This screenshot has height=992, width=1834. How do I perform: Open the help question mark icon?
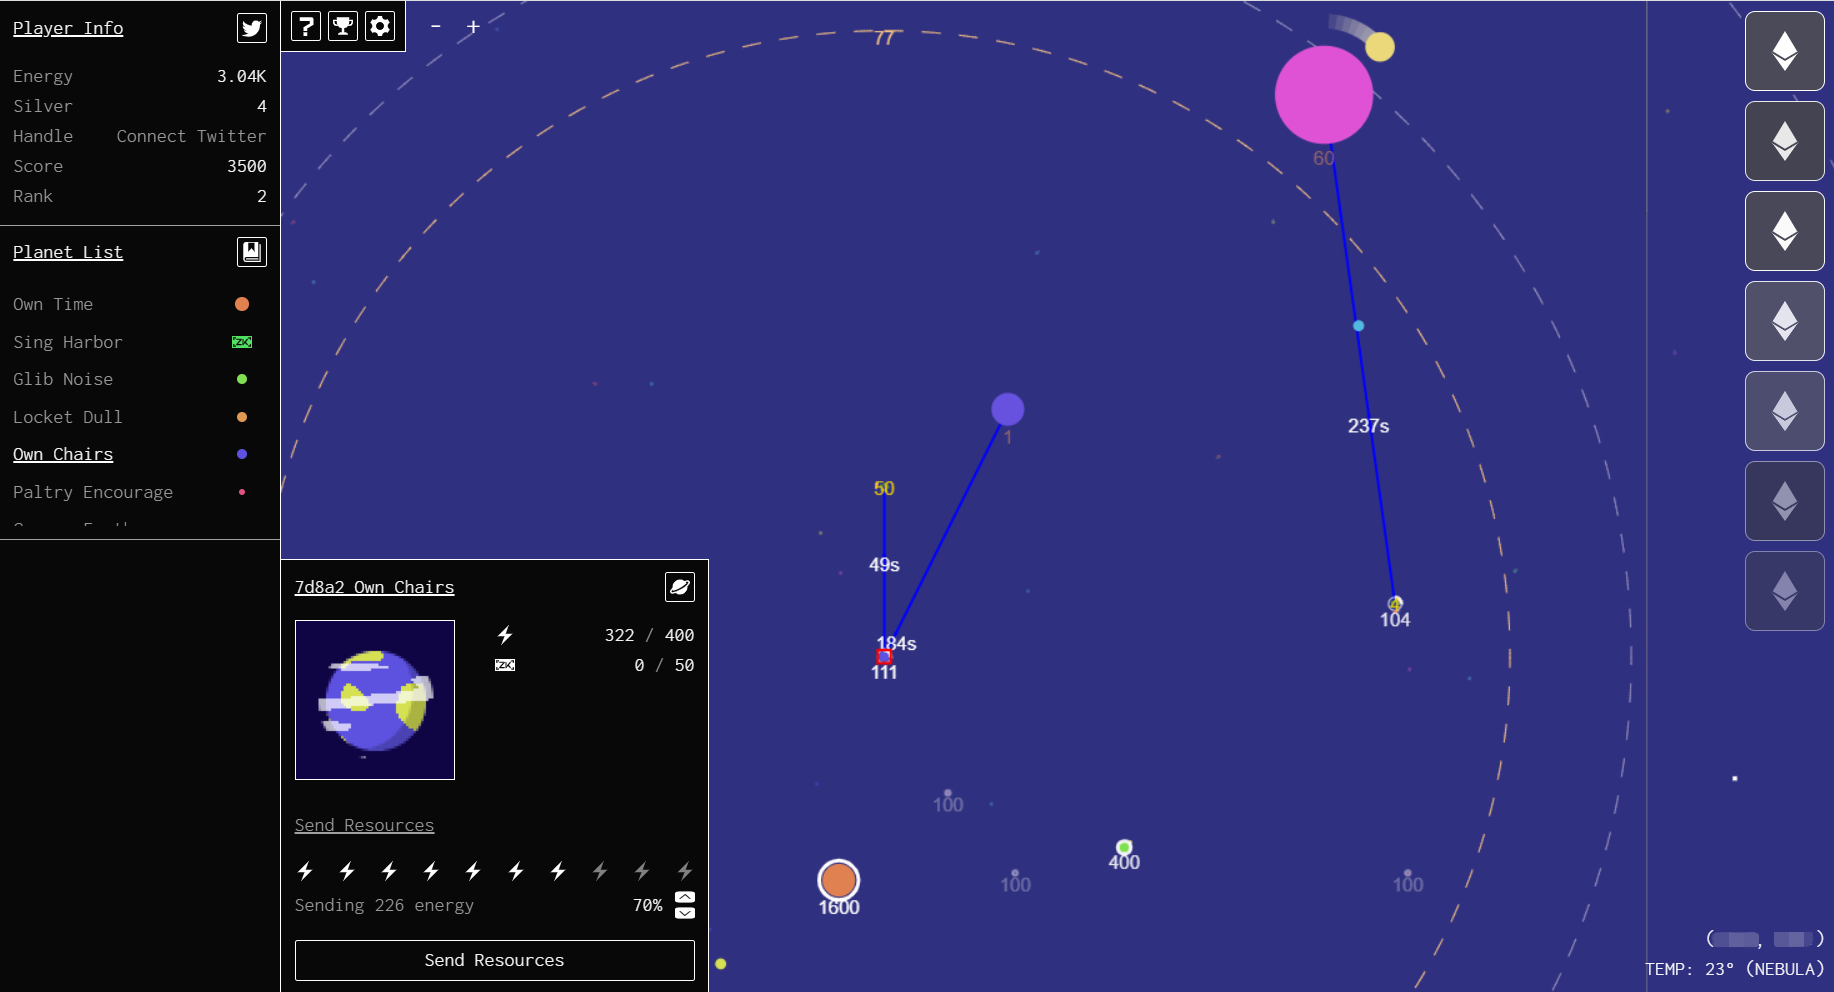[x=306, y=26]
